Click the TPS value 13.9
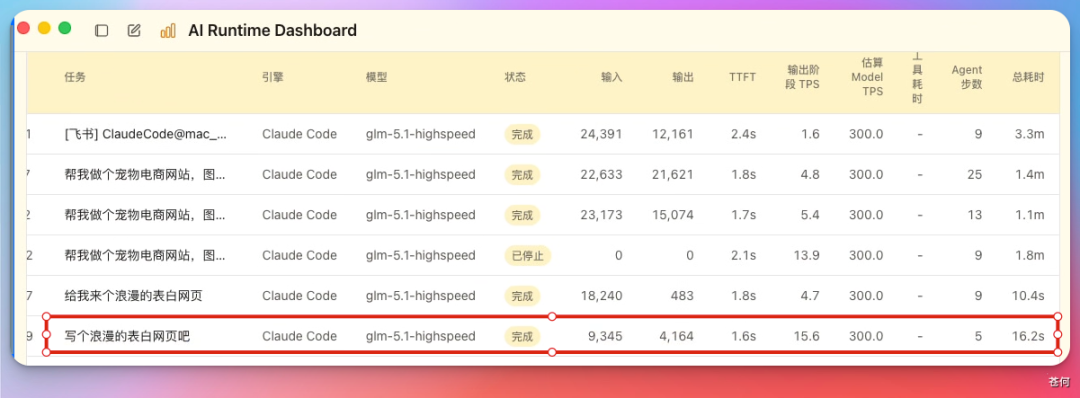 pos(806,255)
